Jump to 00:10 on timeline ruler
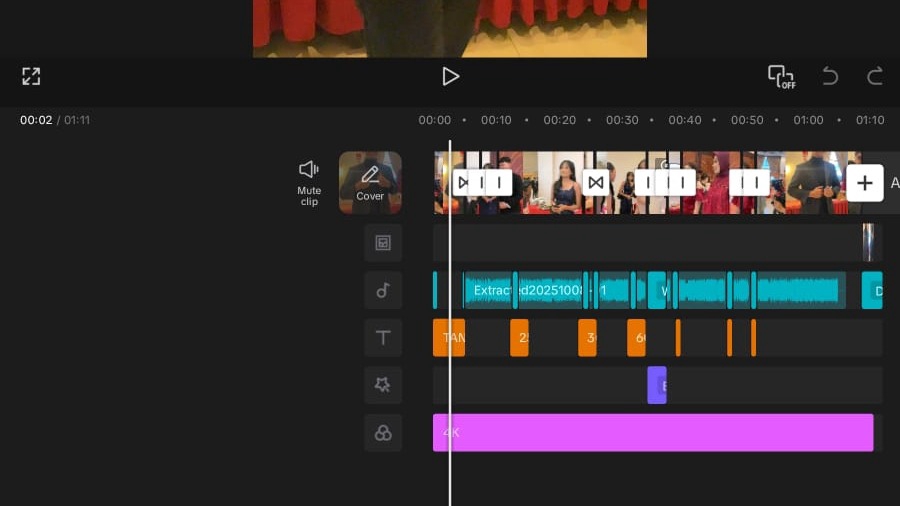The height and width of the screenshot is (506, 900). [x=496, y=120]
